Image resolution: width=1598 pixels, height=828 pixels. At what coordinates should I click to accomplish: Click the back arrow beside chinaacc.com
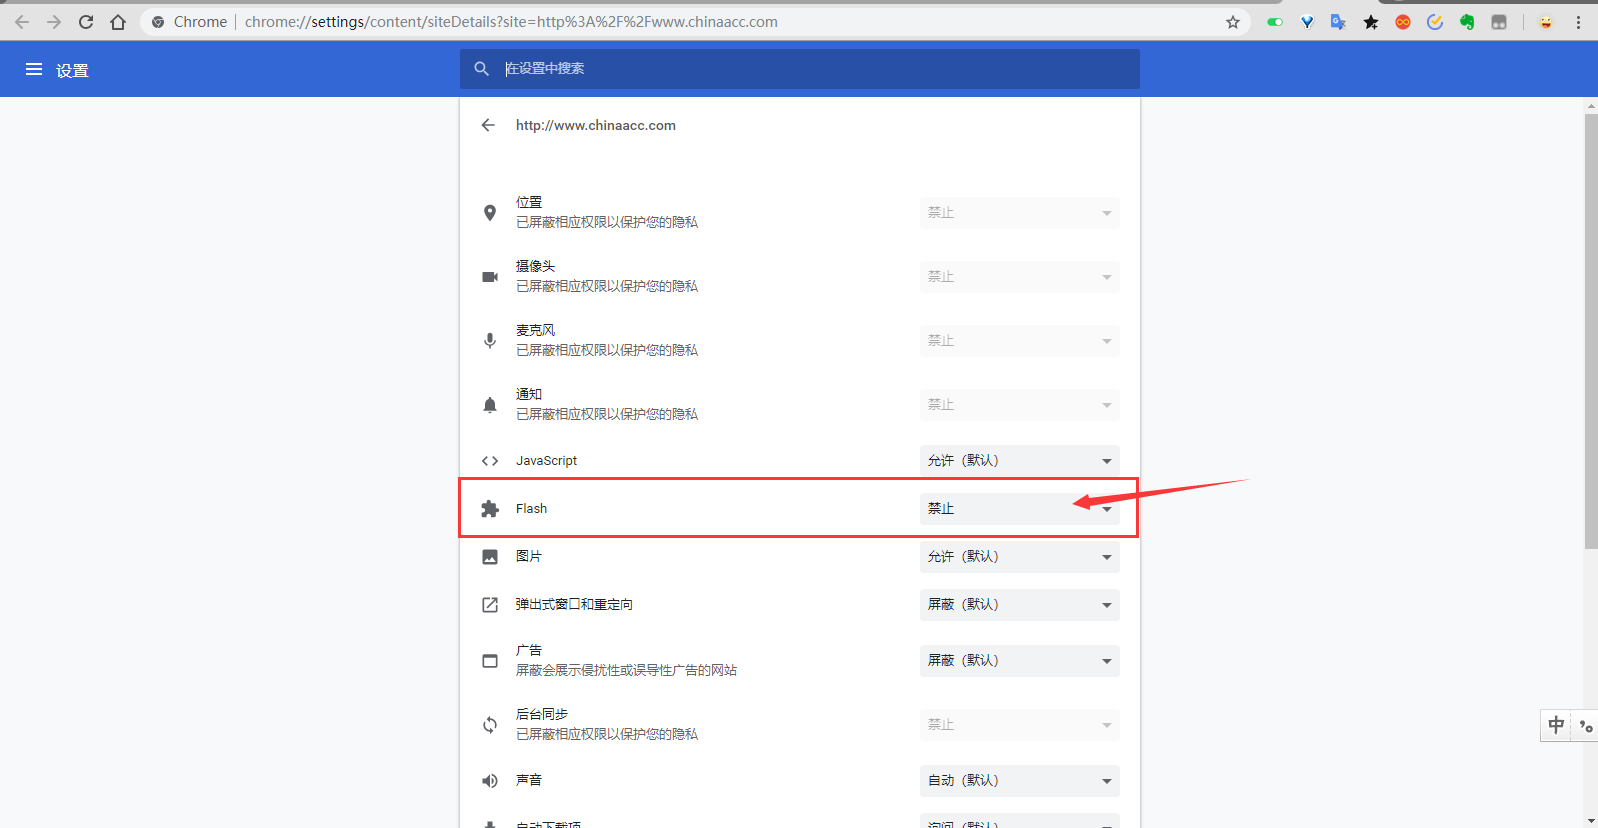coord(488,125)
